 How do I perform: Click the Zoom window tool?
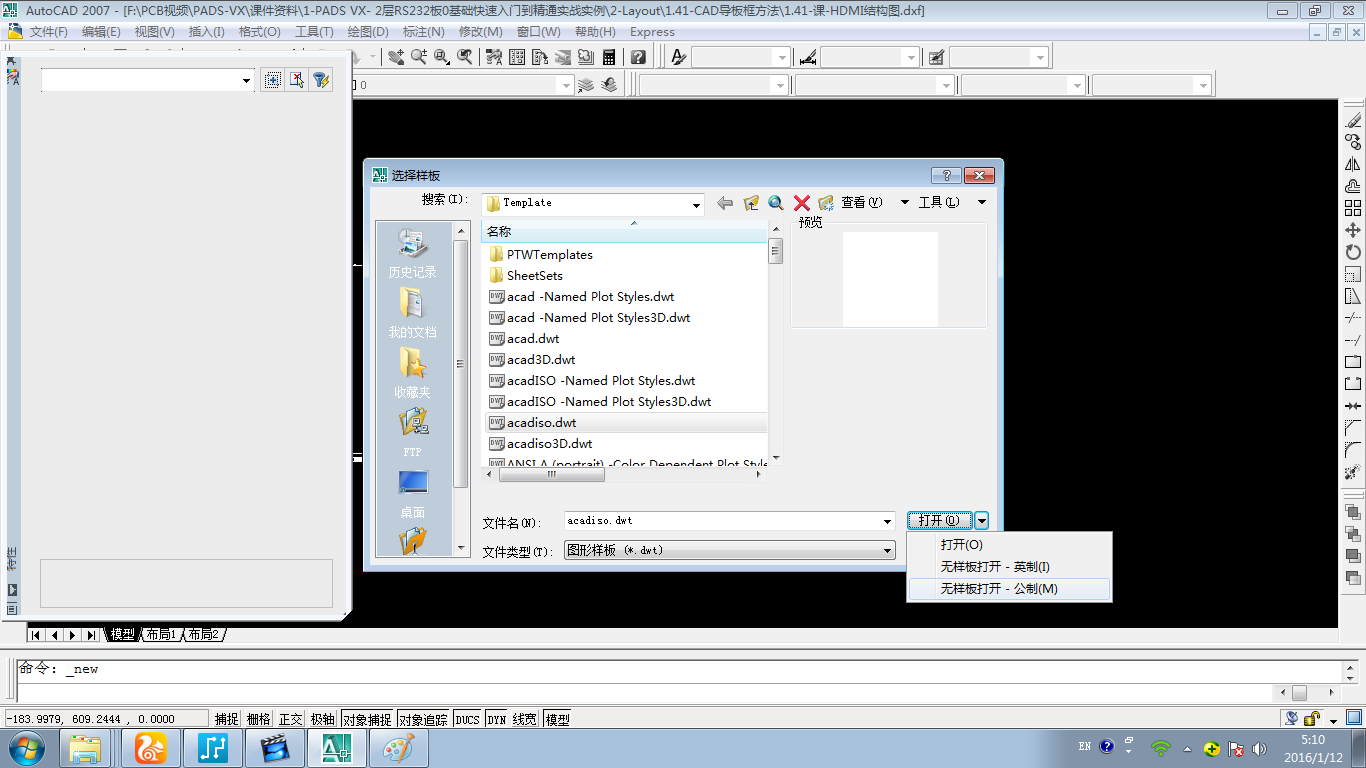coord(442,58)
